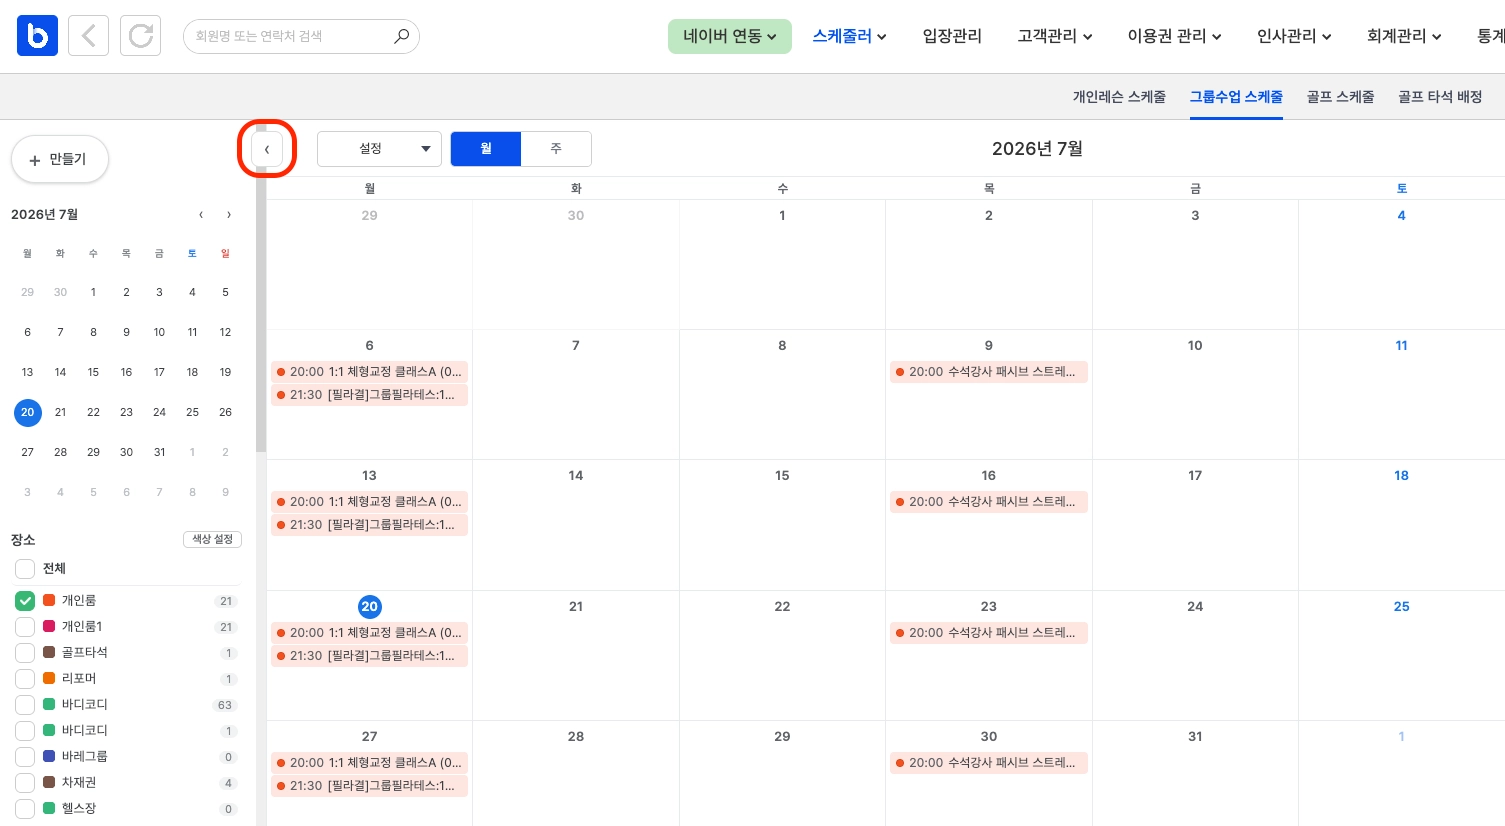Open the 설정 dropdown
1505x826 pixels.
coord(379,149)
